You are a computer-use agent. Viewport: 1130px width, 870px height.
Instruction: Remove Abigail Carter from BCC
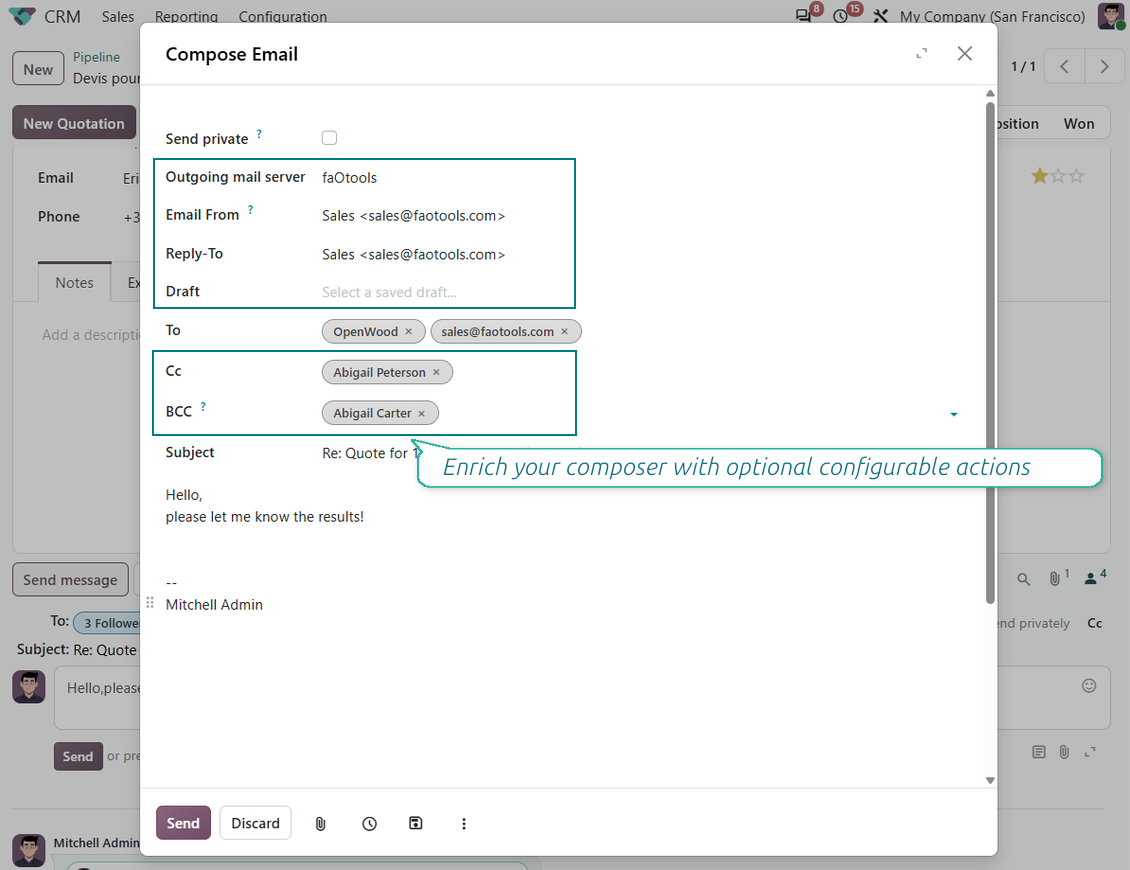pyautogui.click(x=422, y=414)
